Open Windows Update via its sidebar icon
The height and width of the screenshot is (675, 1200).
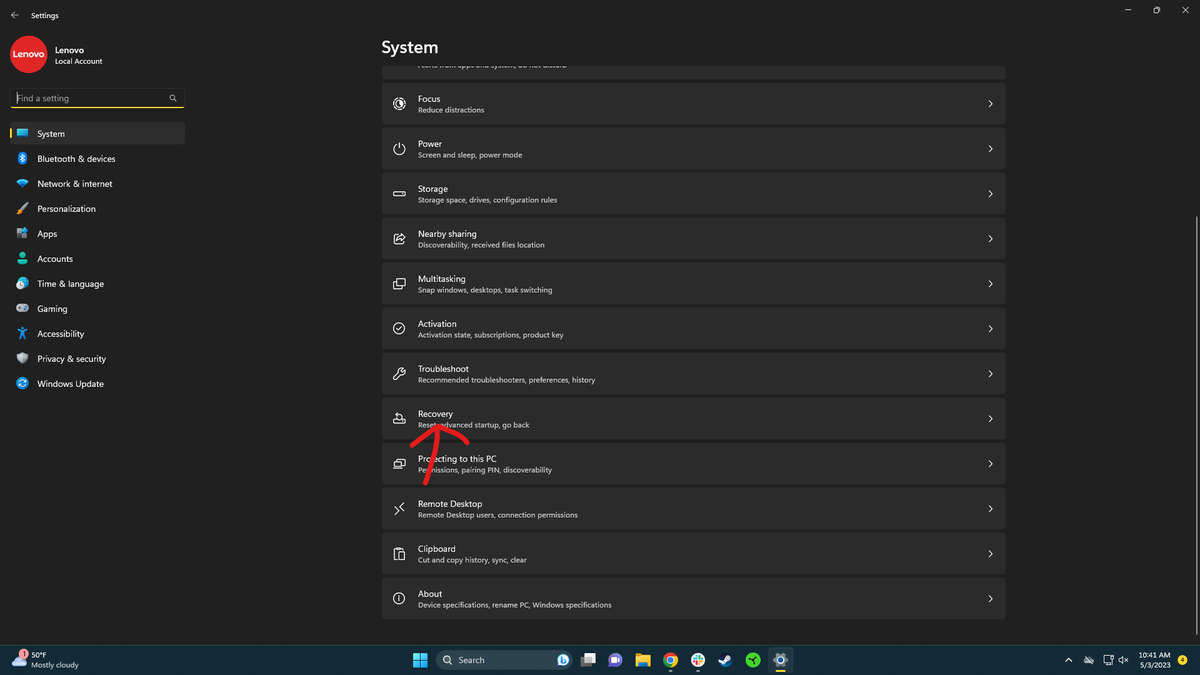22,383
